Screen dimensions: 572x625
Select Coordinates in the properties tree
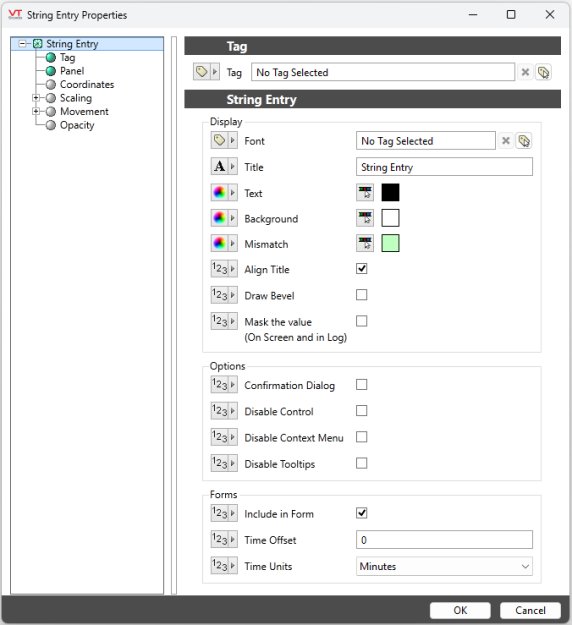(x=87, y=85)
